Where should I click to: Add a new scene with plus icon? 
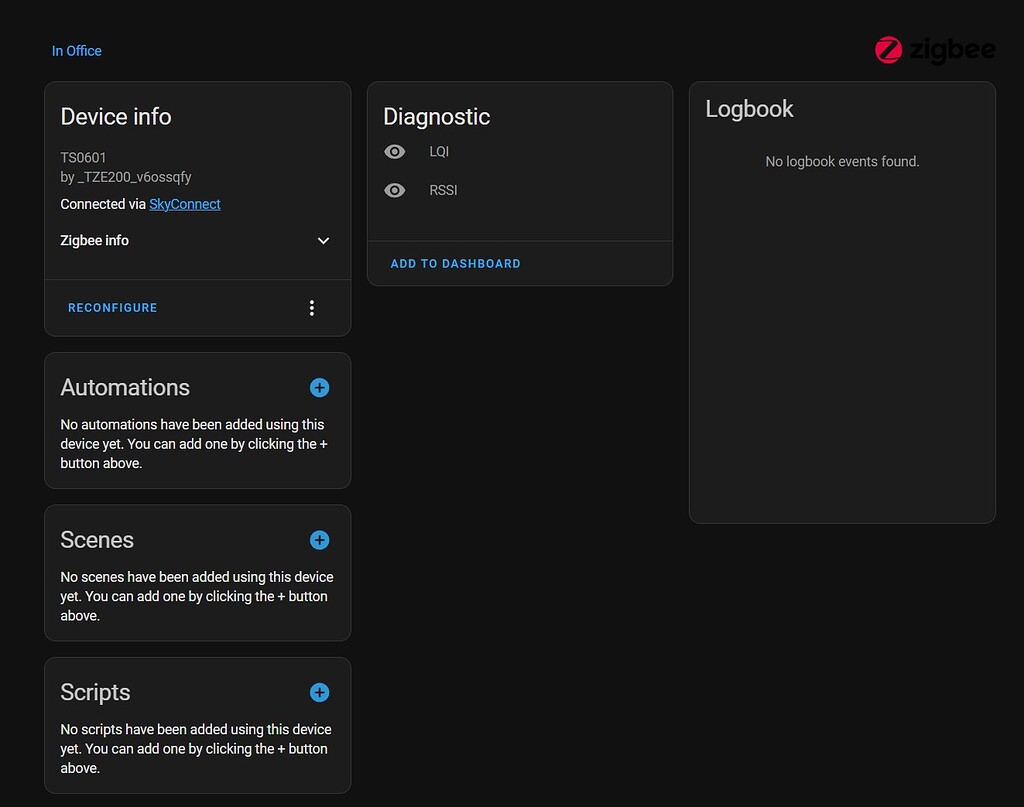click(x=319, y=540)
